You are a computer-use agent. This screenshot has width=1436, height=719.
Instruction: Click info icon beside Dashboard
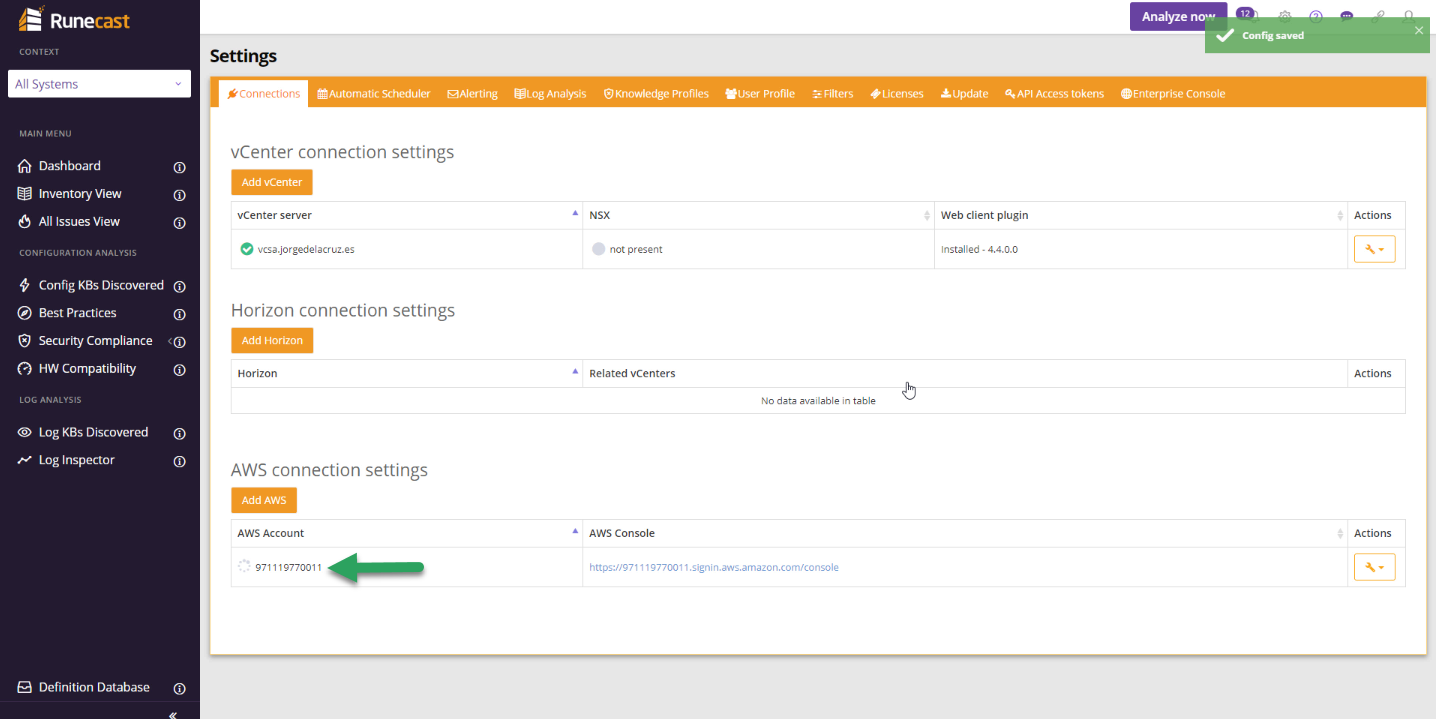pos(180,167)
